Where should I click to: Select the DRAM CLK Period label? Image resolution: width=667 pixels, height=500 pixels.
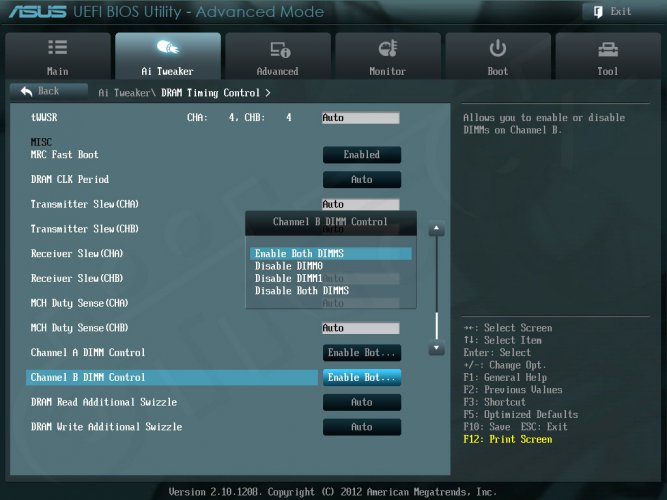point(69,180)
